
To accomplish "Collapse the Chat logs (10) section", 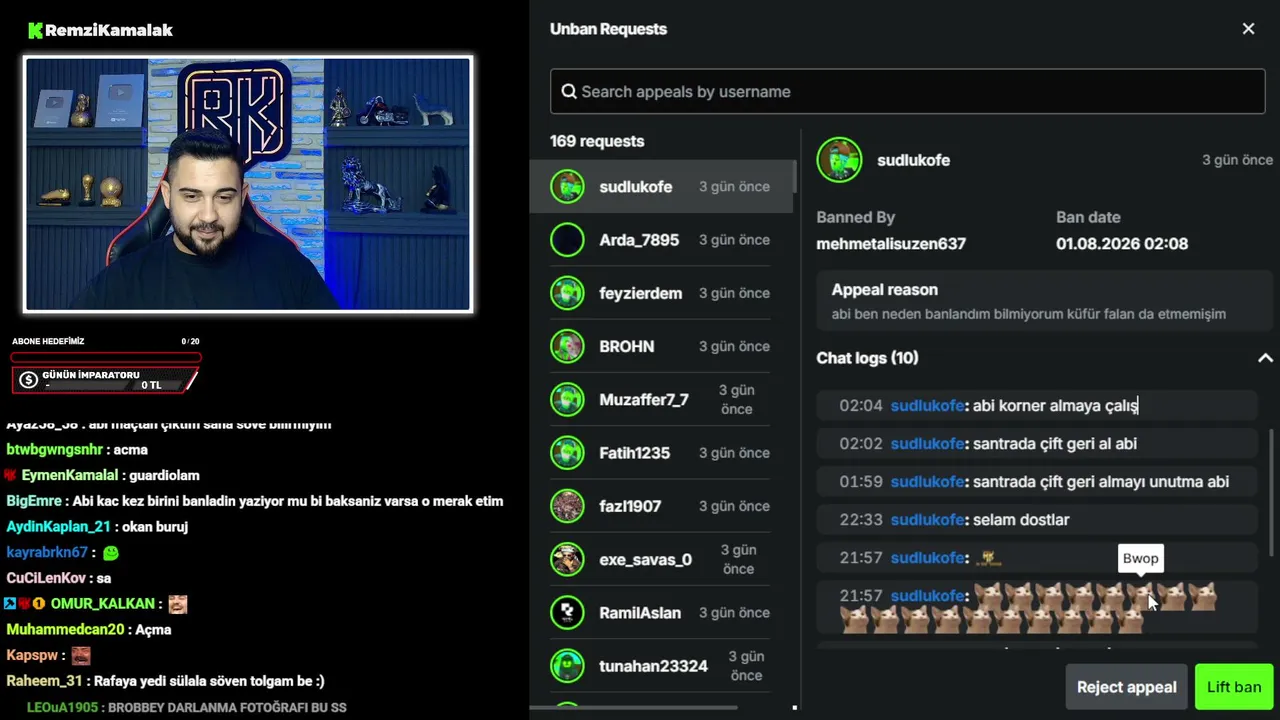I will click(x=1265, y=358).
